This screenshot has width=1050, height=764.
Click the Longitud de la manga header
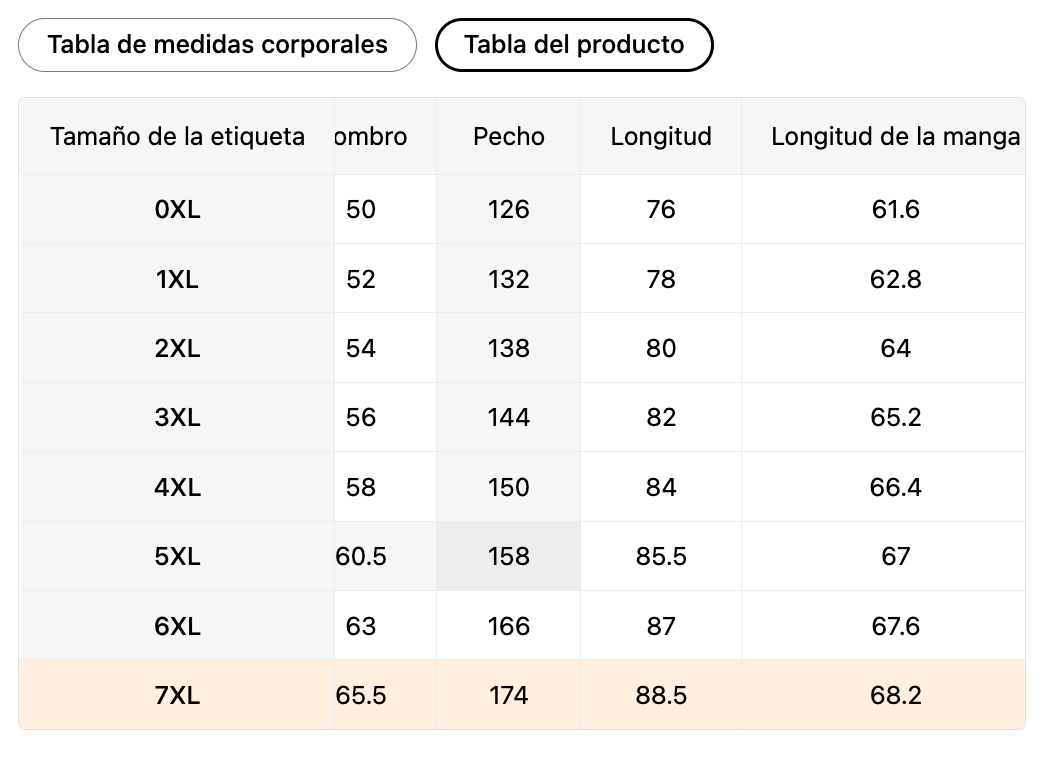[x=895, y=136]
